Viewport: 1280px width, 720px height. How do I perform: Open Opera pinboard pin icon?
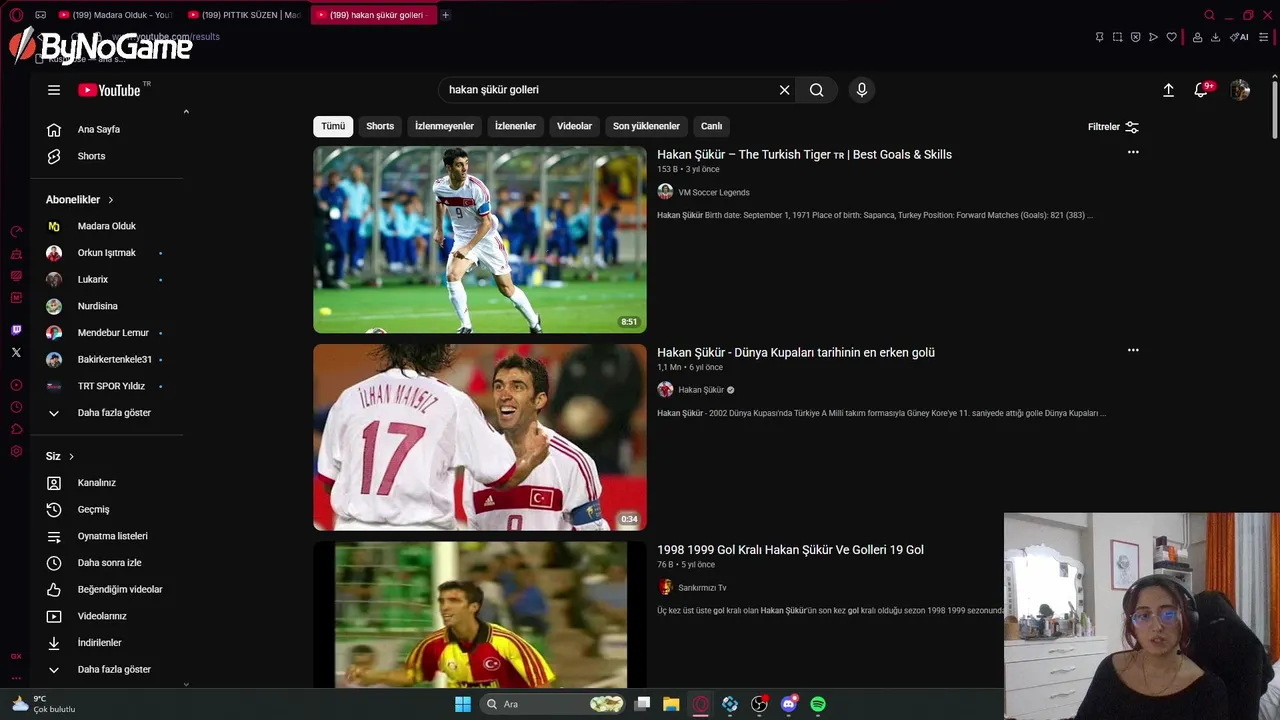tap(1099, 37)
